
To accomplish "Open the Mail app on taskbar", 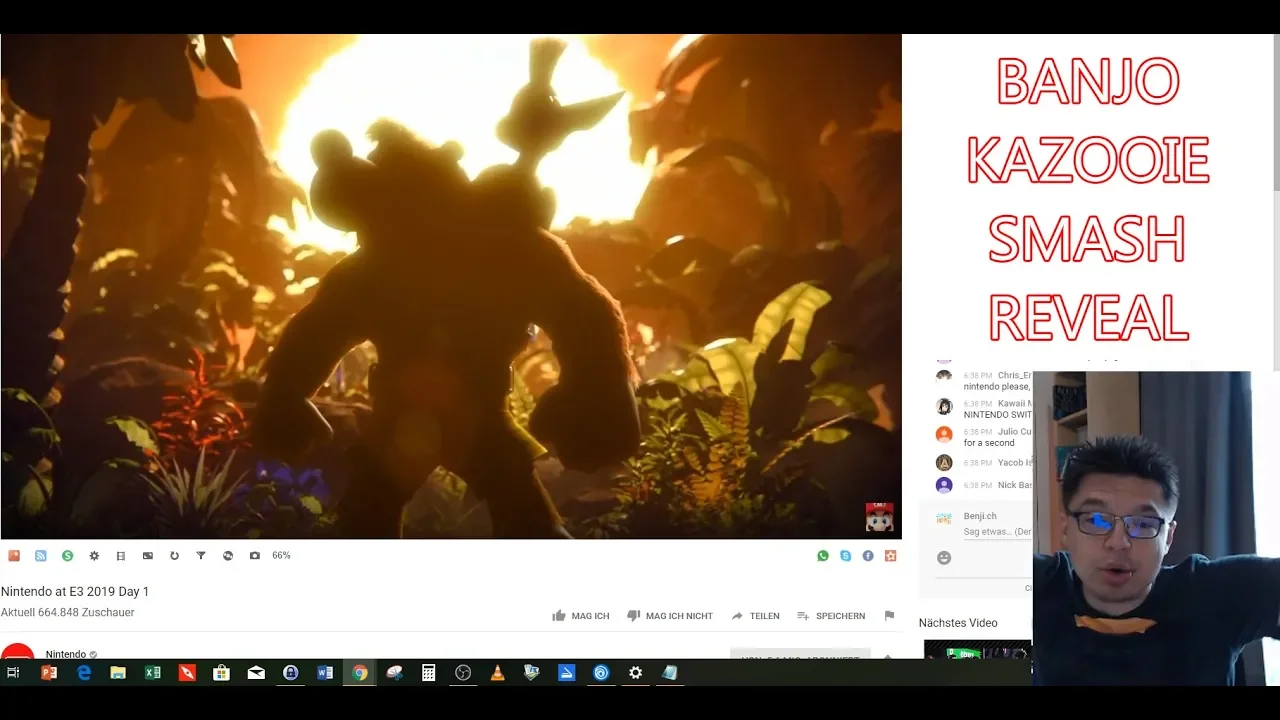I will pyautogui.click(x=256, y=673).
